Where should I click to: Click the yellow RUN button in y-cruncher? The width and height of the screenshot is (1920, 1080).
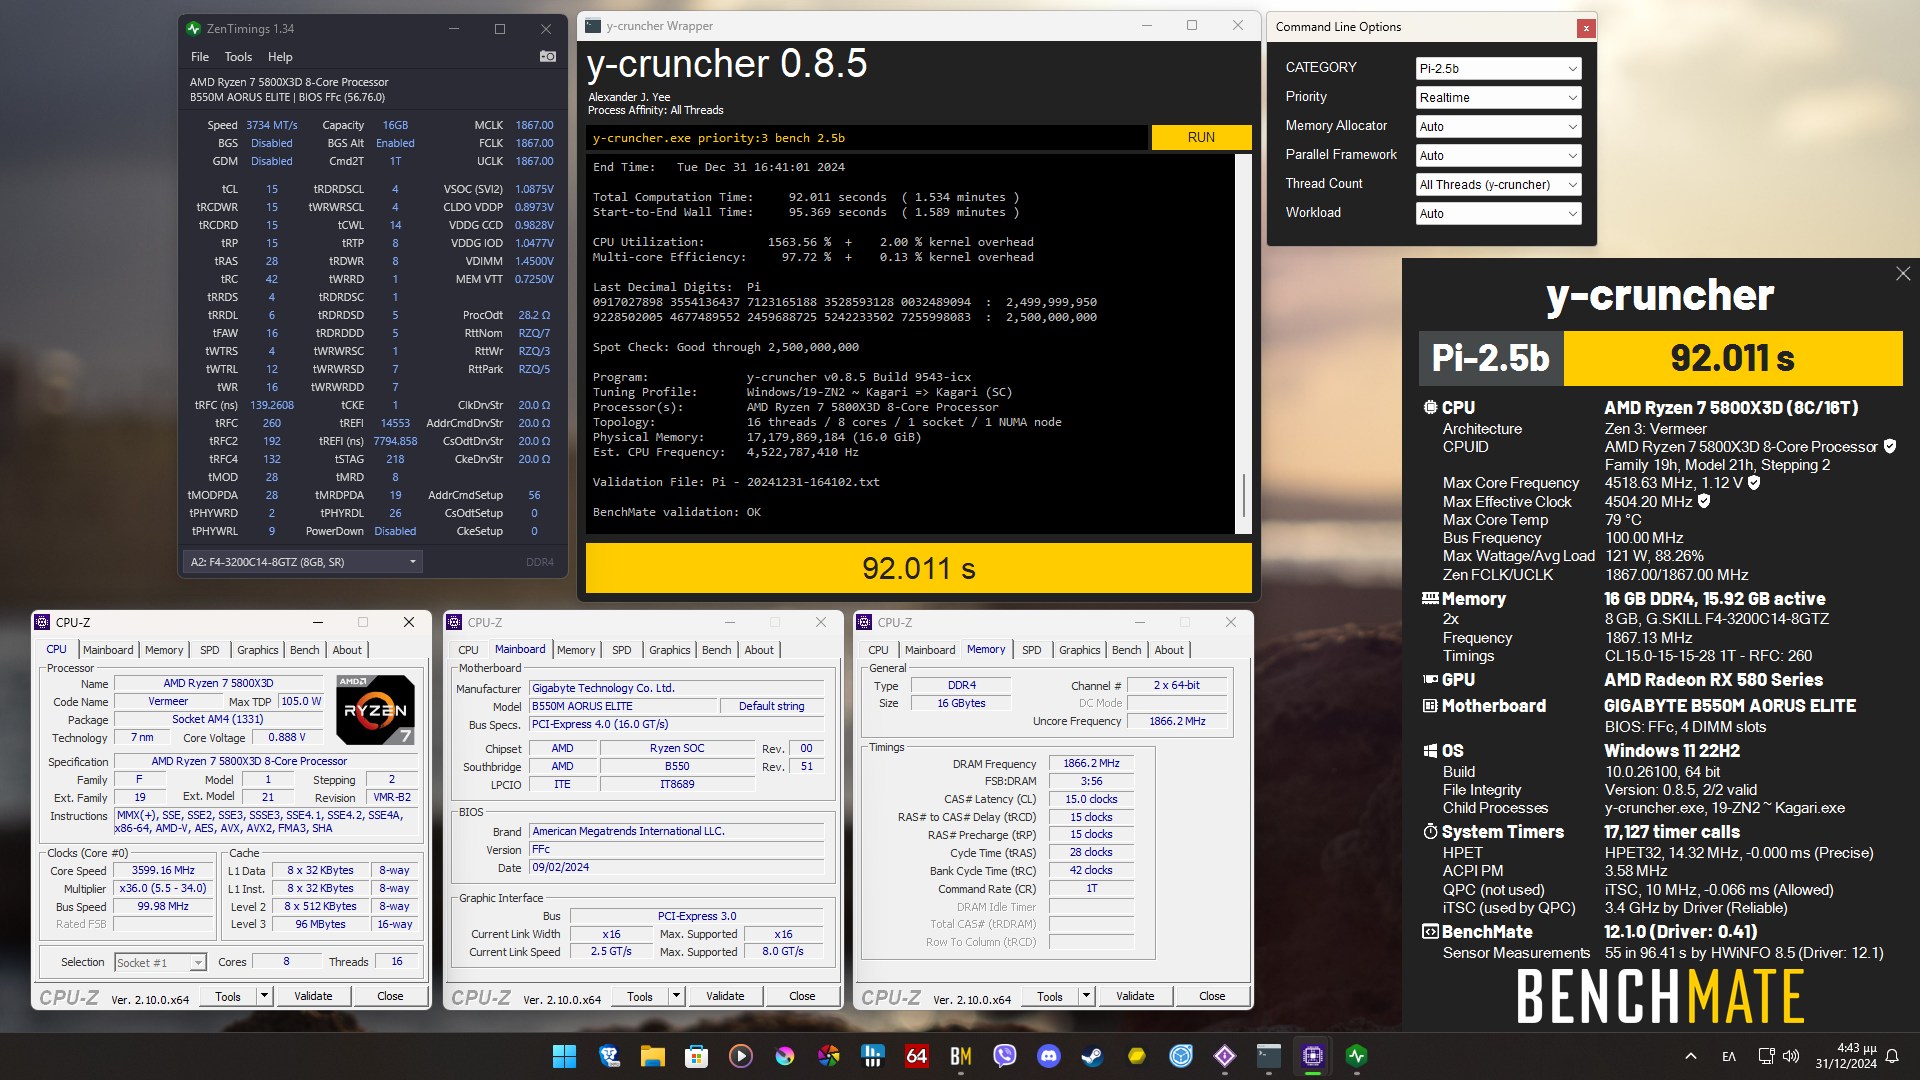1201,137
